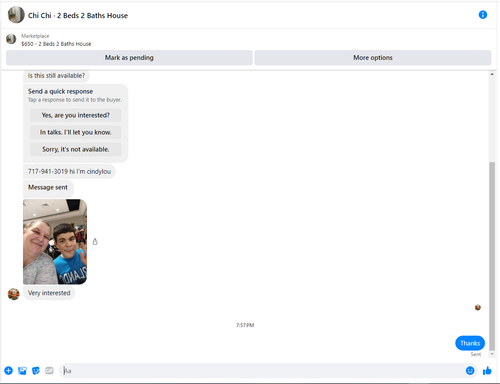Open More options for listing
This screenshot has width=500, height=384.
[373, 58]
